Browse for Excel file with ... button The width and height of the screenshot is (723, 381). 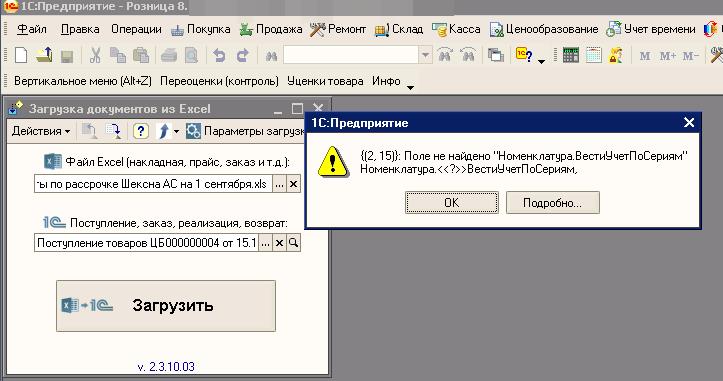click(279, 184)
